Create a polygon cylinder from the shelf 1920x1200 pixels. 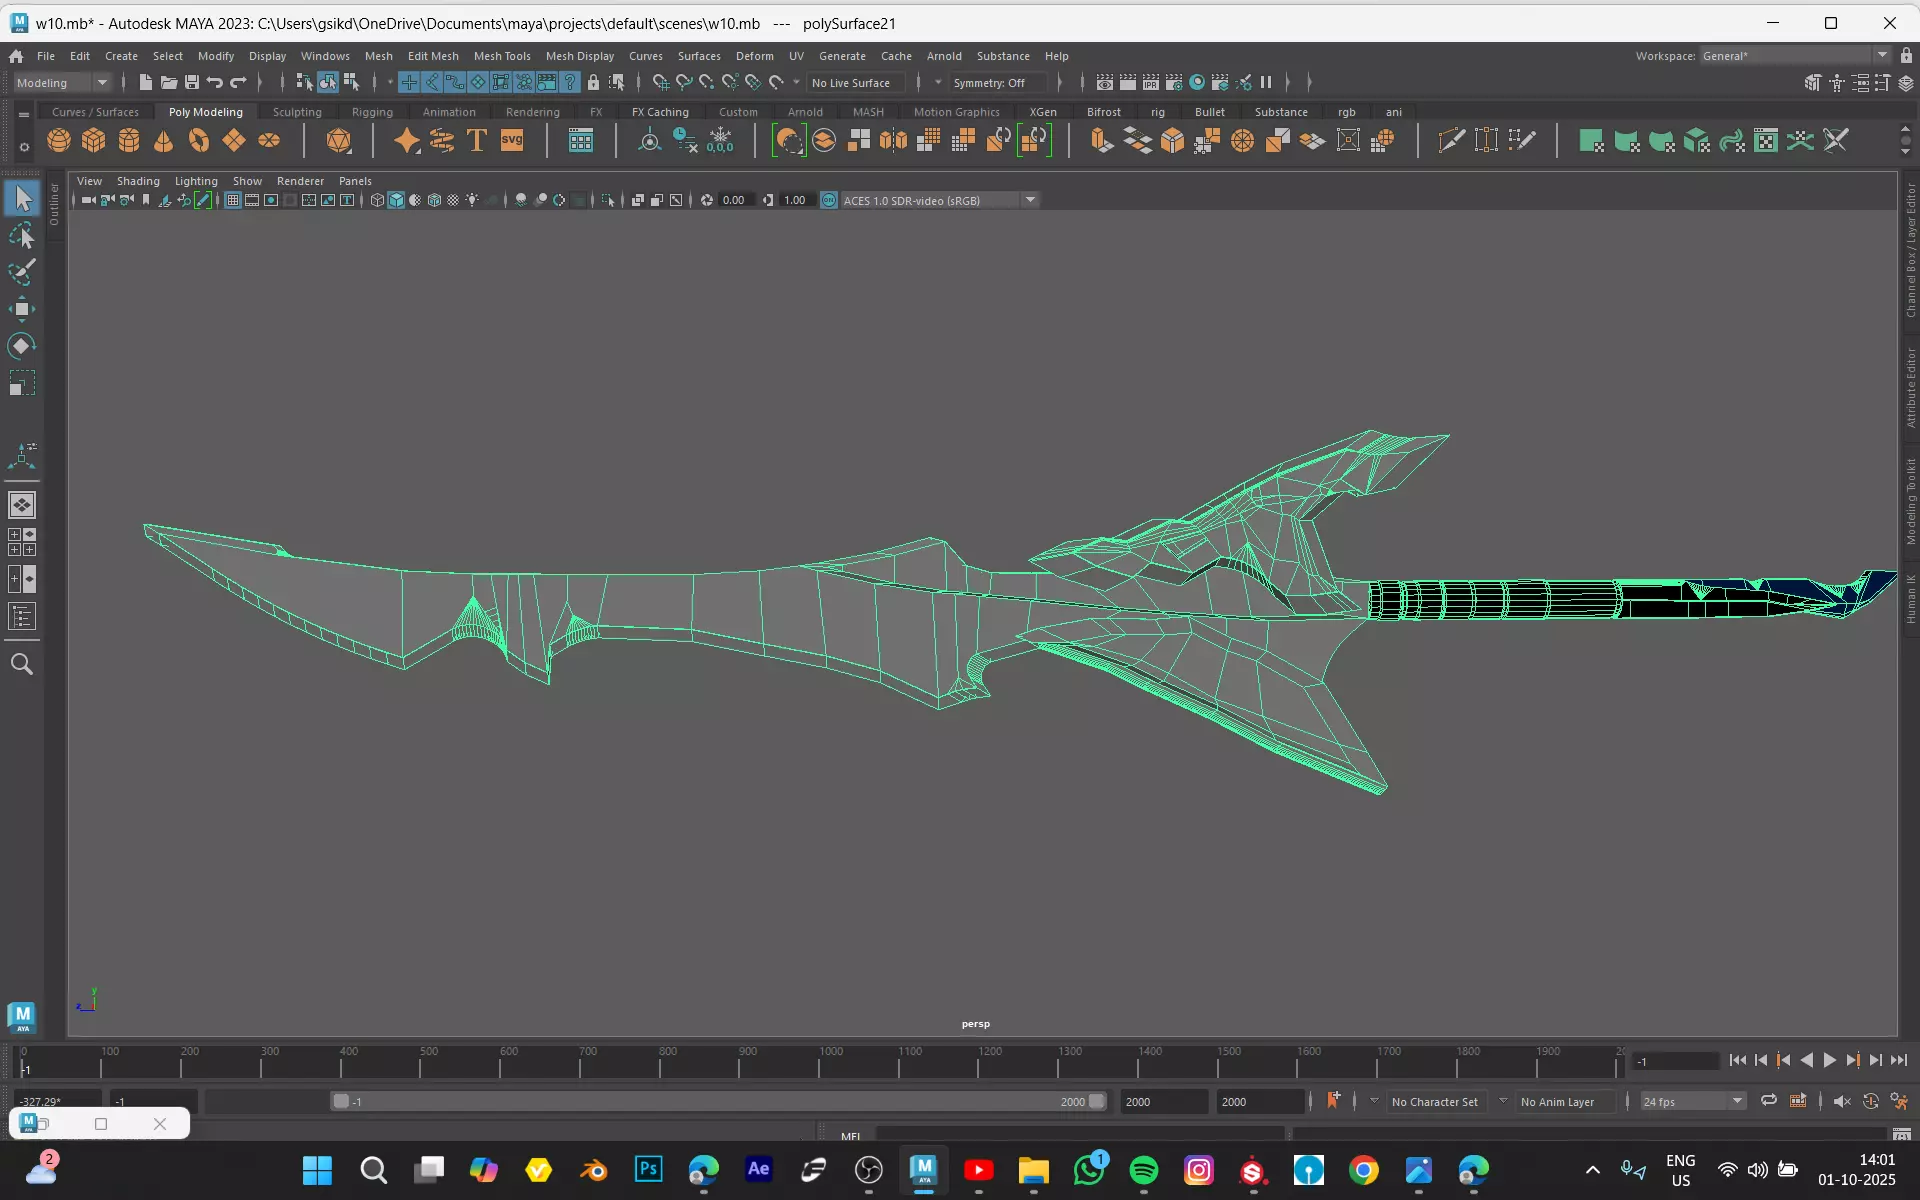coord(129,141)
